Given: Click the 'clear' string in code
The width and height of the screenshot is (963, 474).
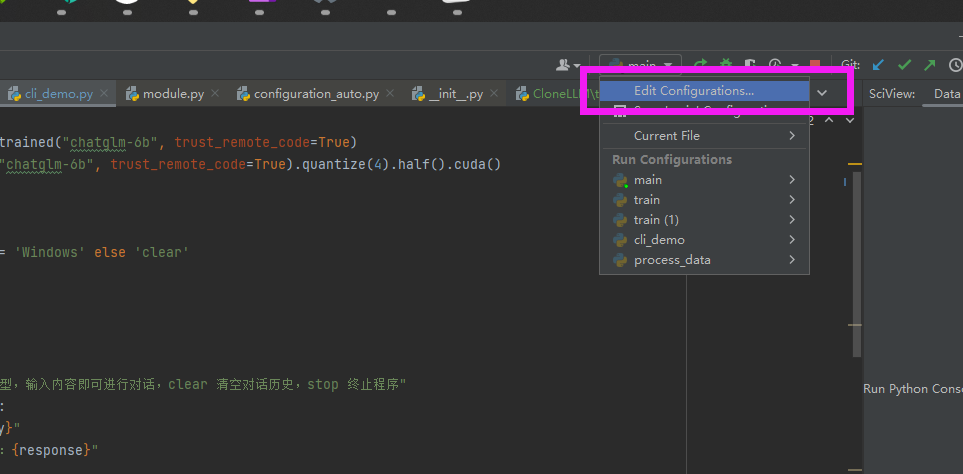Looking at the screenshot, I should [x=162, y=252].
